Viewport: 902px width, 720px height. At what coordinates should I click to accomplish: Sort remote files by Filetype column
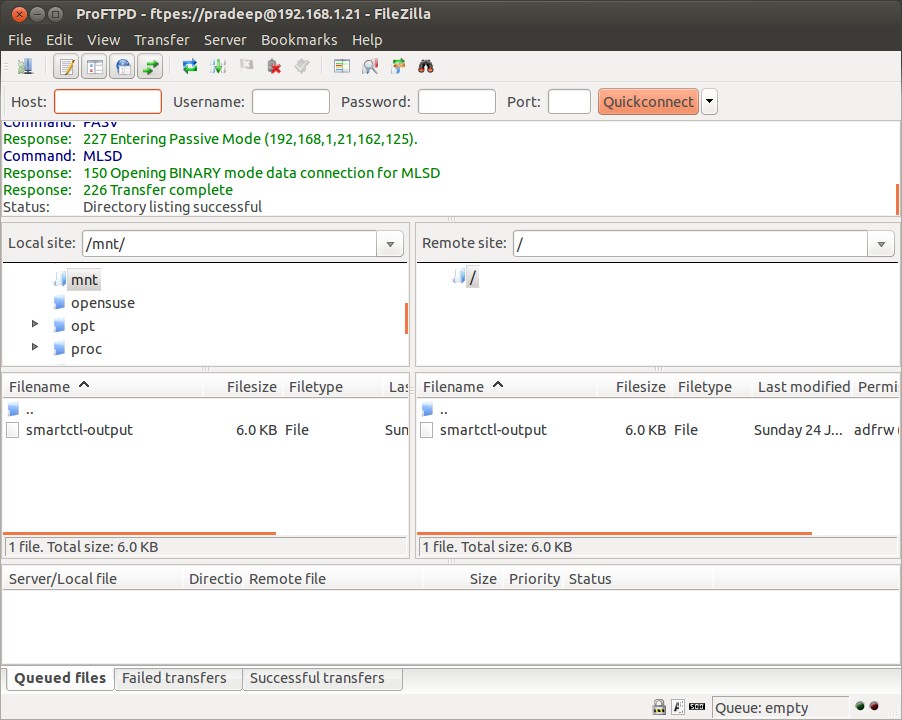(712, 386)
